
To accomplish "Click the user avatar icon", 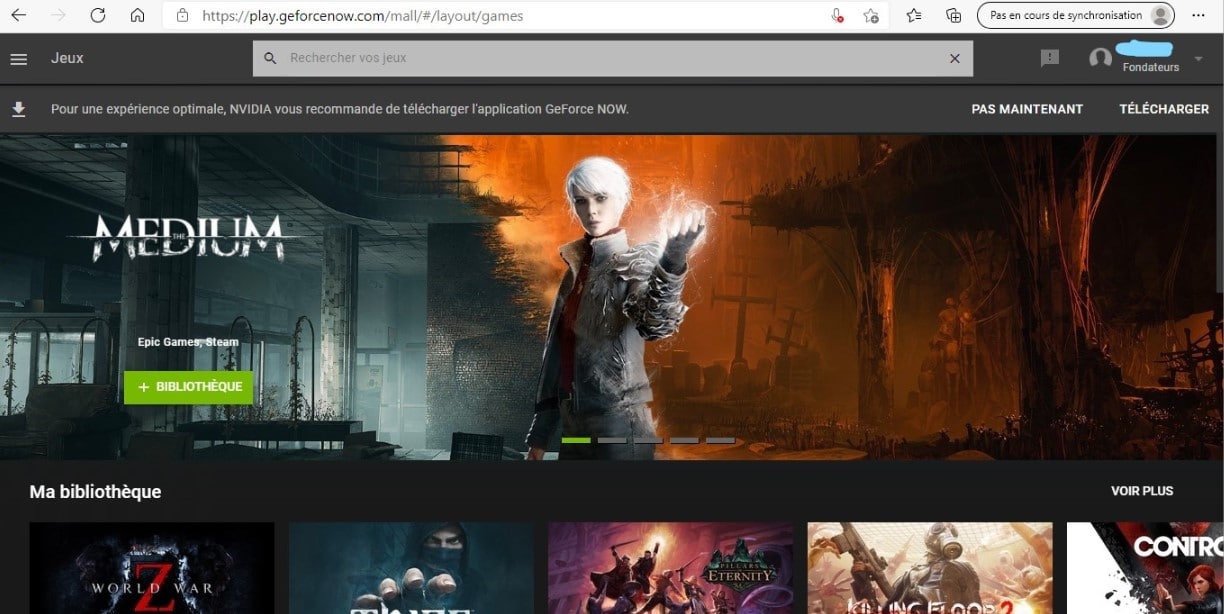I will (x=1100, y=59).
